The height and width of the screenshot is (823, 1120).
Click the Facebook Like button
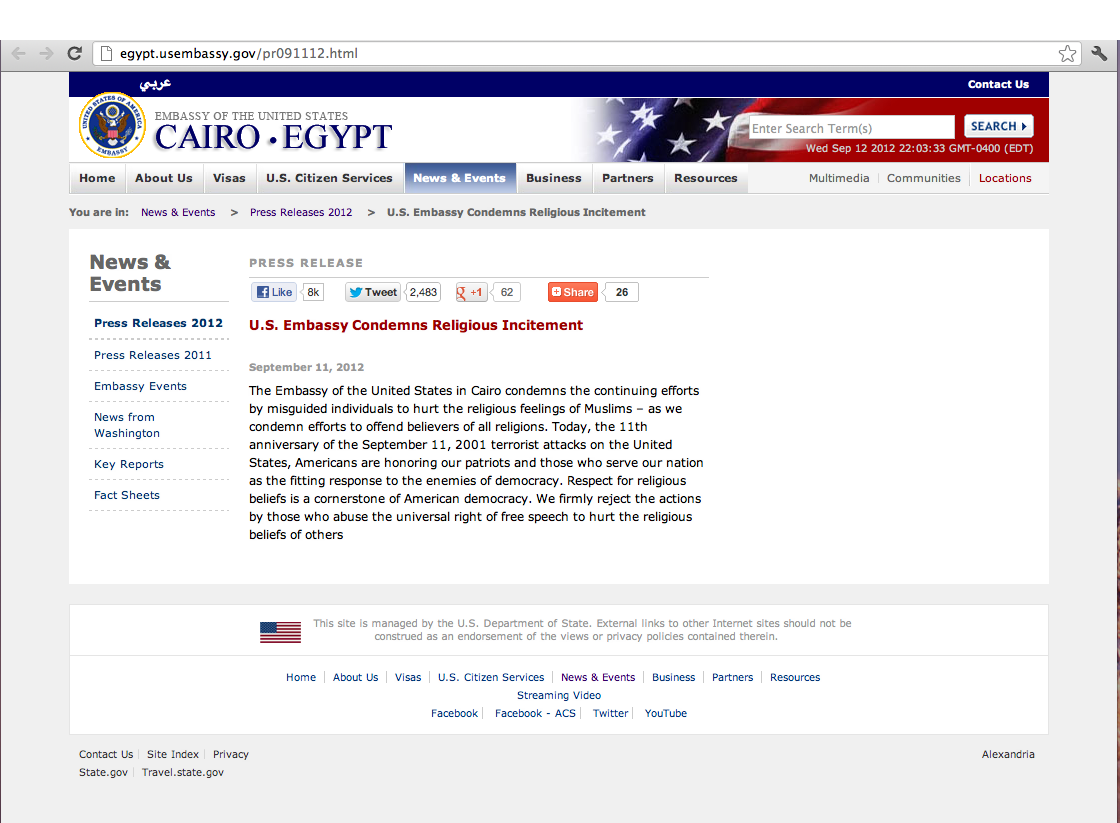275,292
